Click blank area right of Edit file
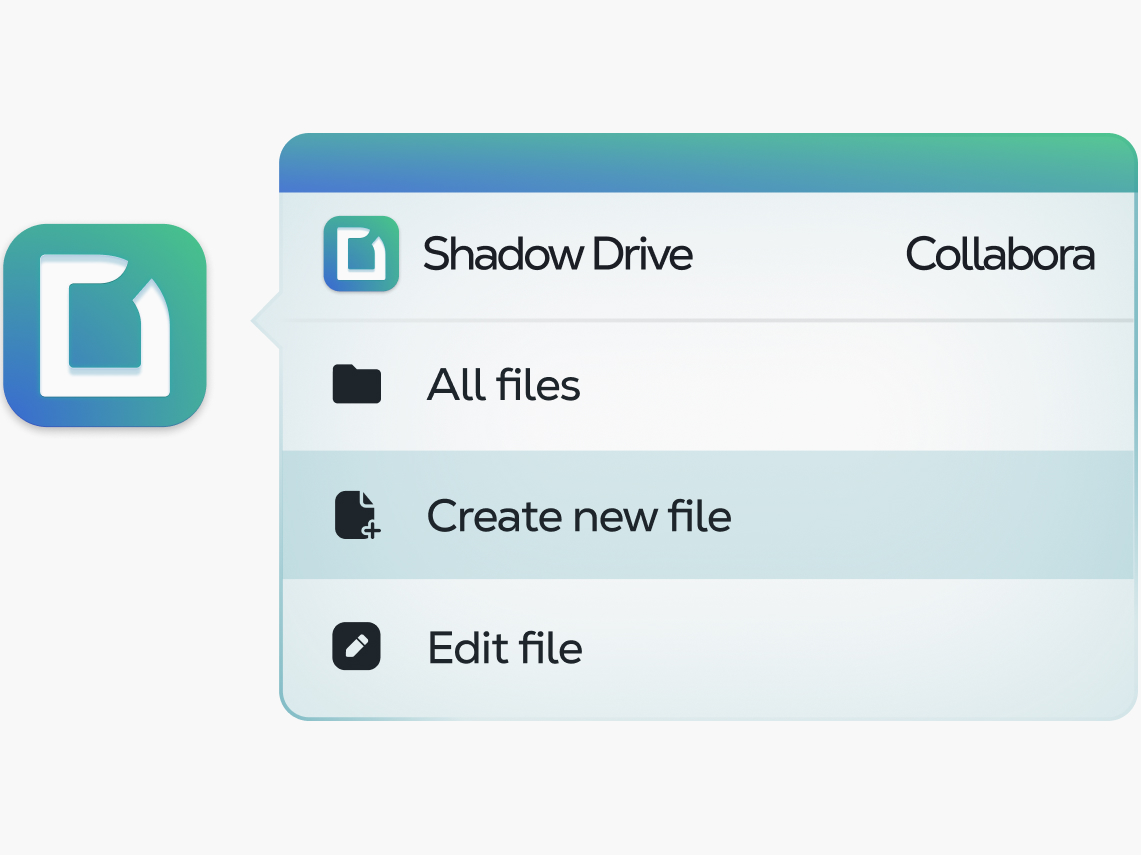The height and width of the screenshot is (855, 1141). tap(850, 648)
